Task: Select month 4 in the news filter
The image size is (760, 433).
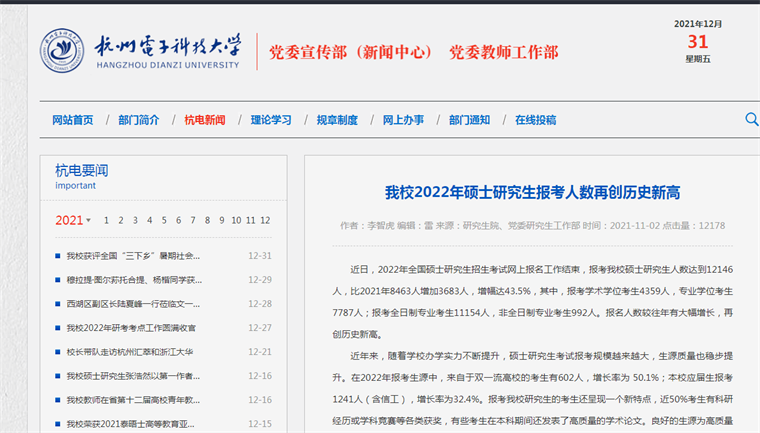Action: [150, 220]
